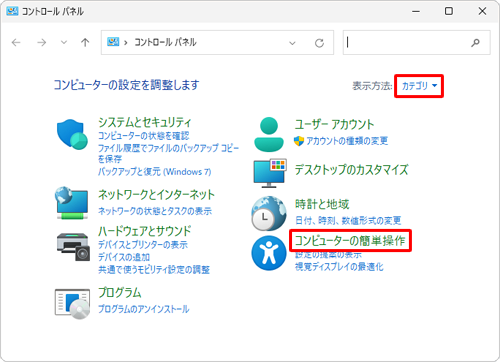Click the UAC shield beside アカウントの種類の変更
The image size is (500, 362).
click(x=299, y=141)
